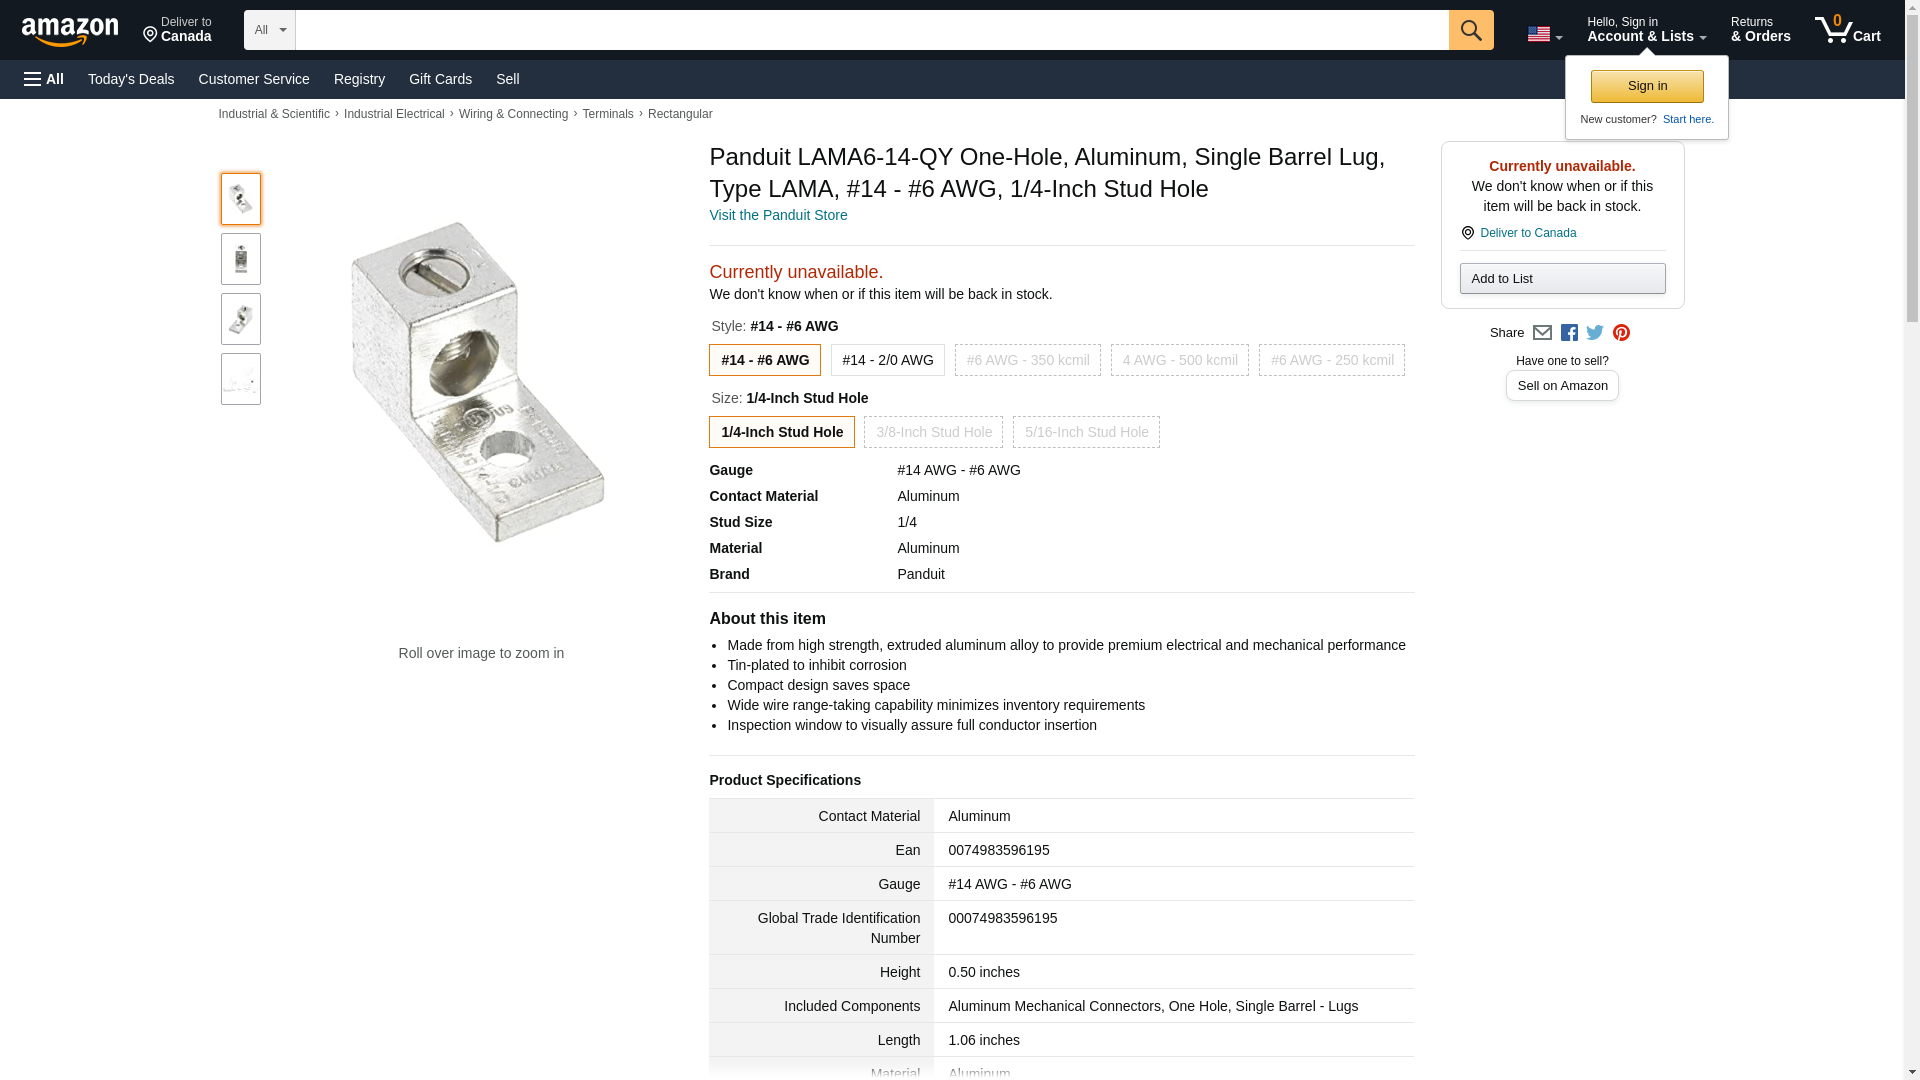The width and height of the screenshot is (1920, 1080).
Task: Expand the Add to List dropdown
Action: tap(1562, 279)
